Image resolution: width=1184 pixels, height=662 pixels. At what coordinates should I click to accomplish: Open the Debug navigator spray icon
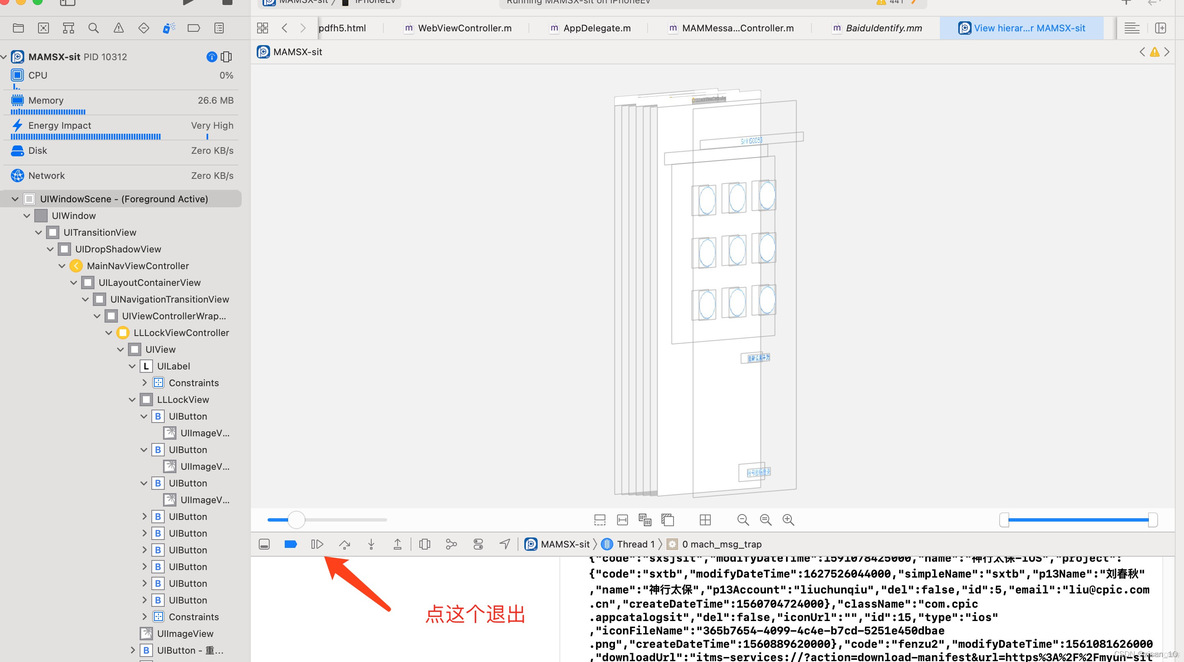tap(168, 28)
